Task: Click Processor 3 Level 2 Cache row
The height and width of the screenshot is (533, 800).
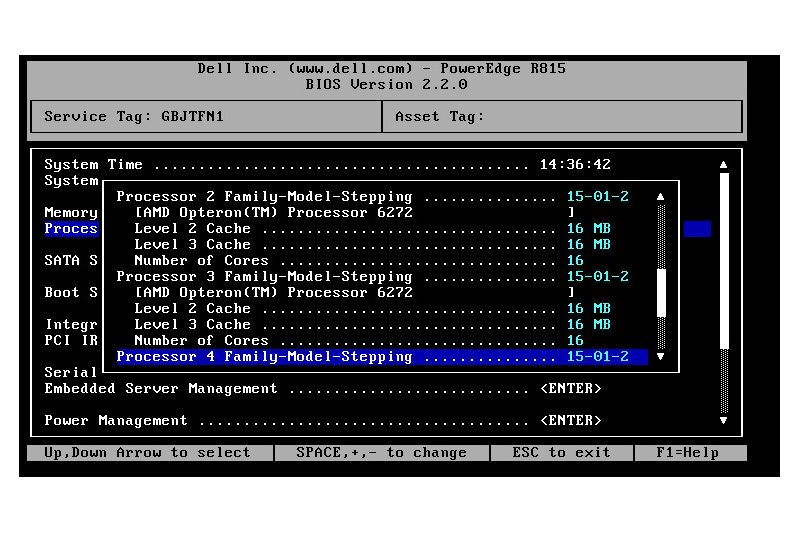Action: (x=372, y=309)
